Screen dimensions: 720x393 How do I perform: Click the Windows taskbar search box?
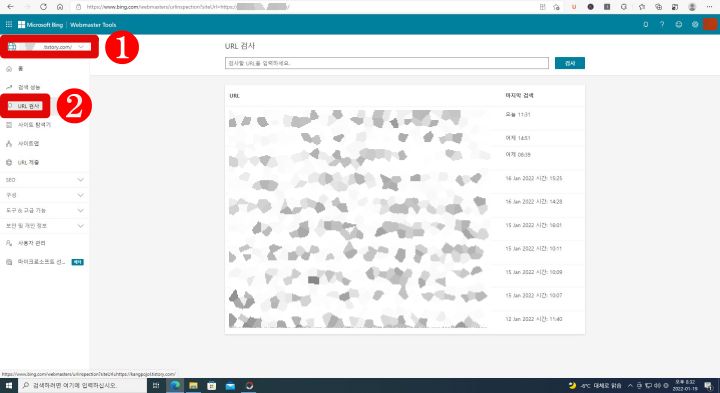click(82, 386)
